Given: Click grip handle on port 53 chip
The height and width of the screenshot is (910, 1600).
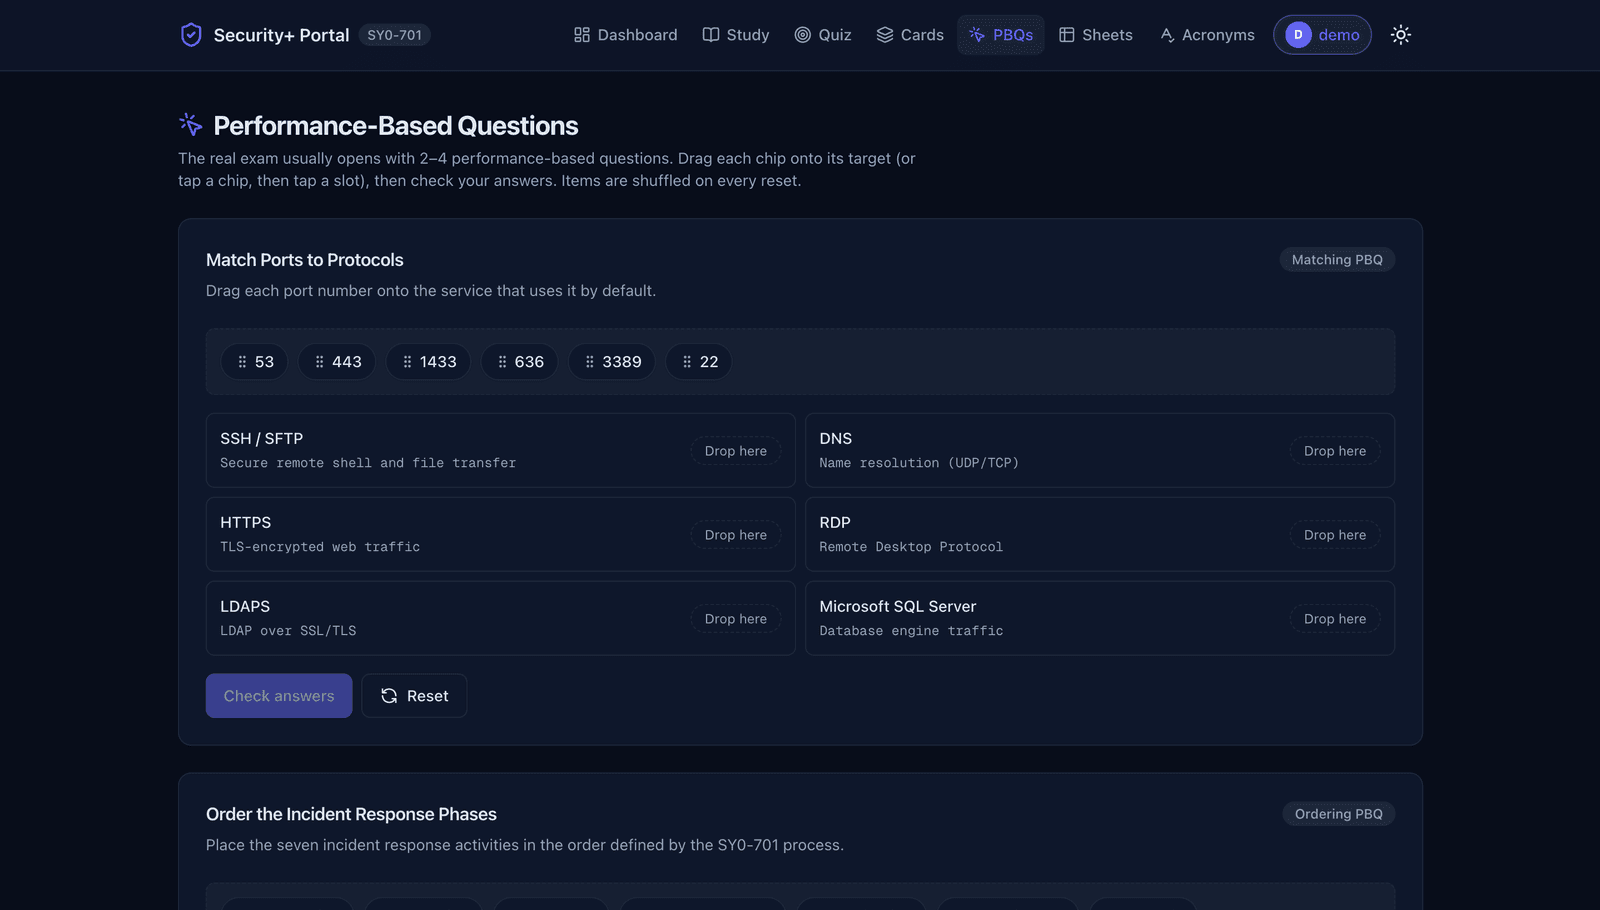Looking at the screenshot, I should click(x=242, y=362).
